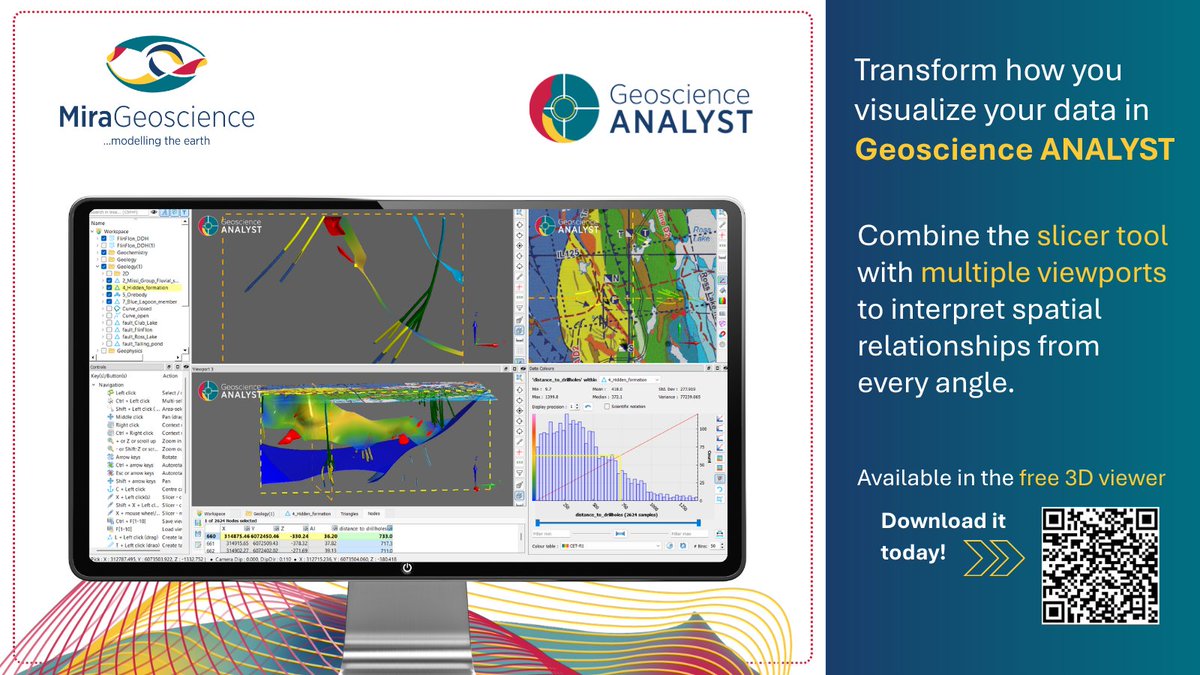Select 2_Missi_Group_Fluvial item in tree

151,280
